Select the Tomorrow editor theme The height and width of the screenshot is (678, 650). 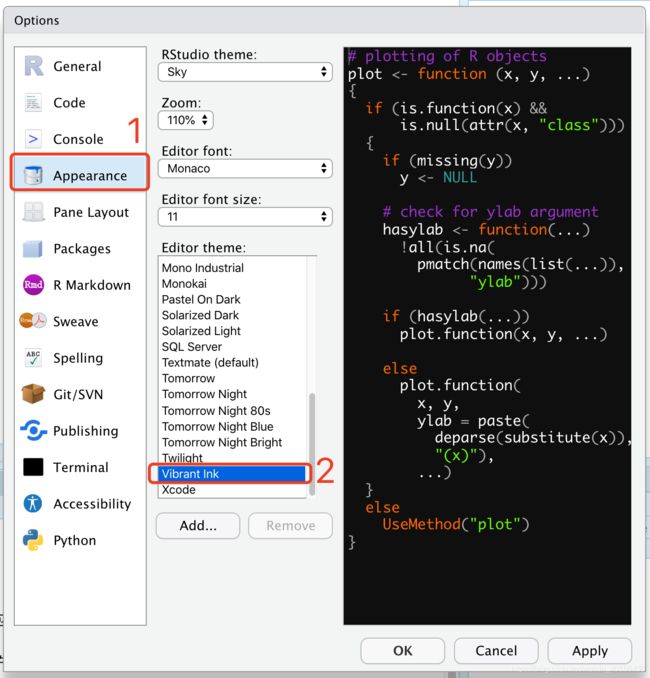[233, 378]
